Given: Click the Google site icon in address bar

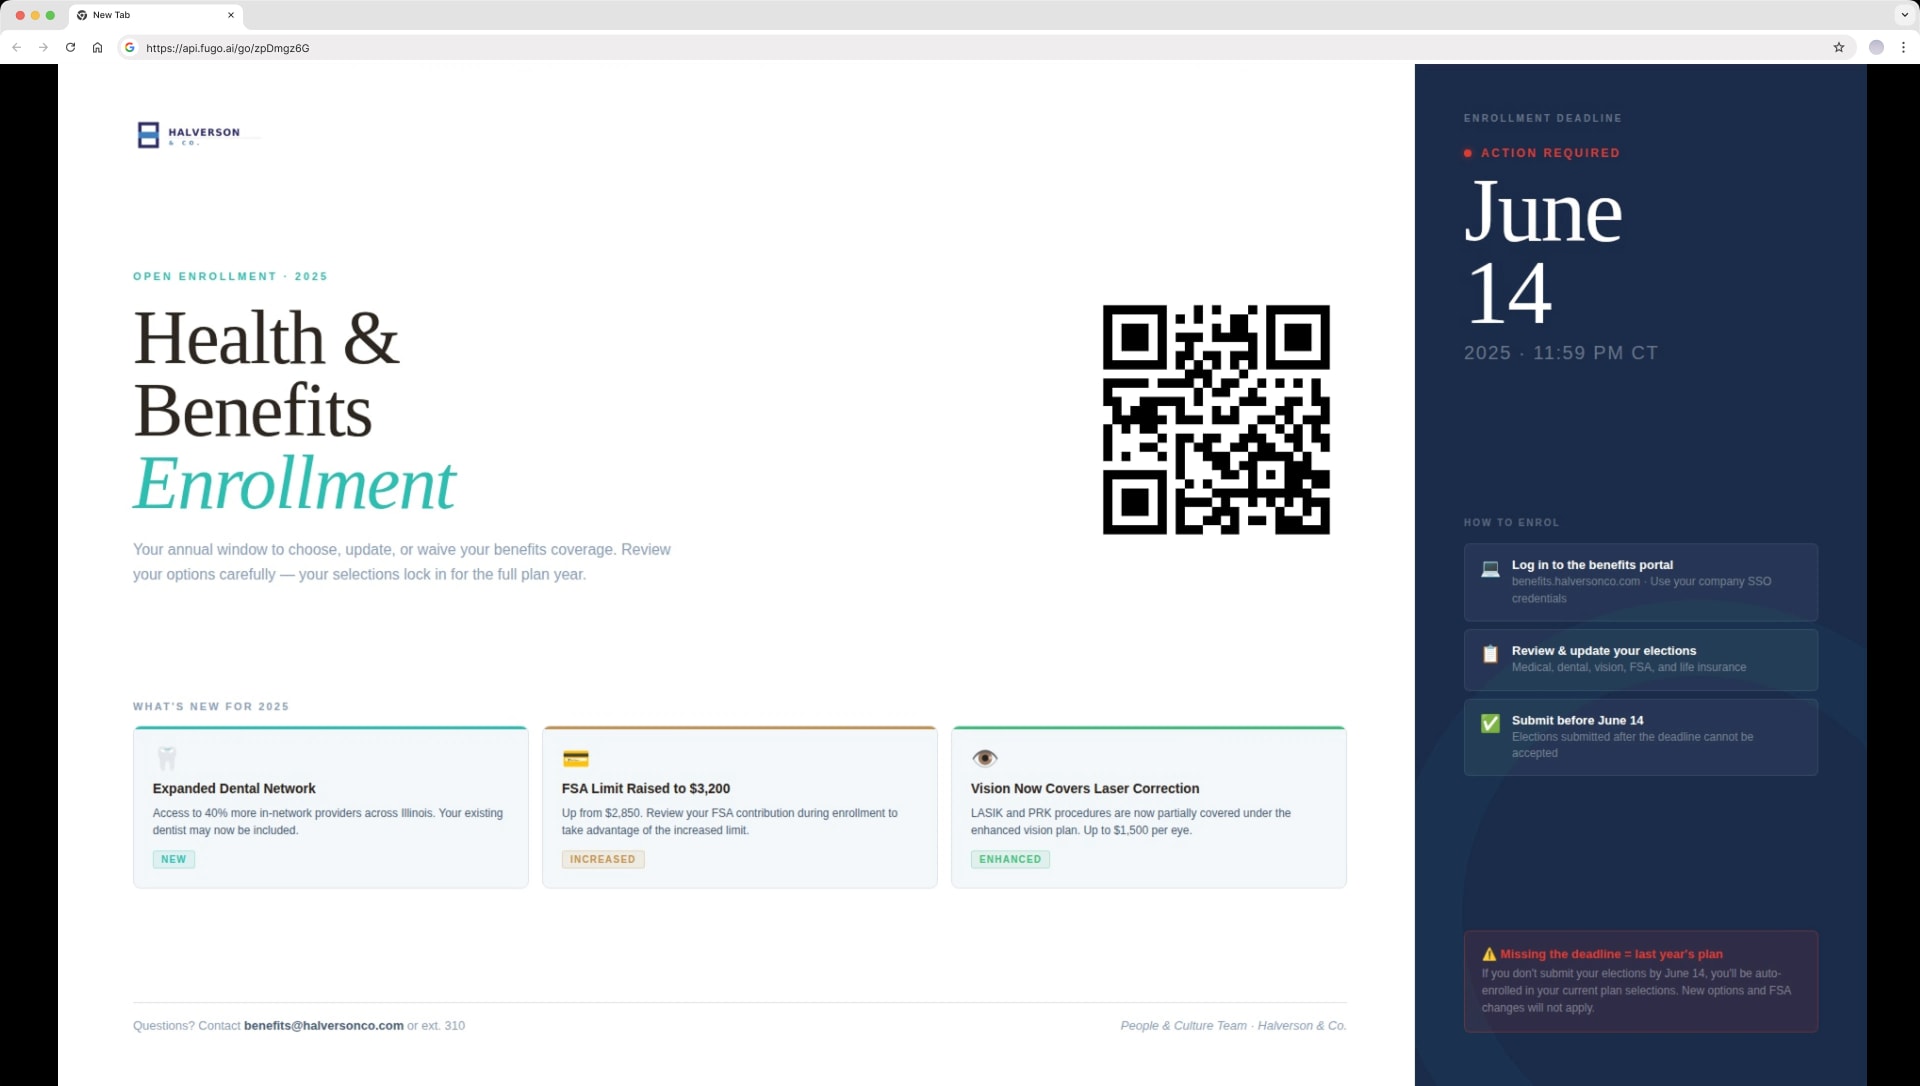Looking at the screenshot, I should coord(129,47).
